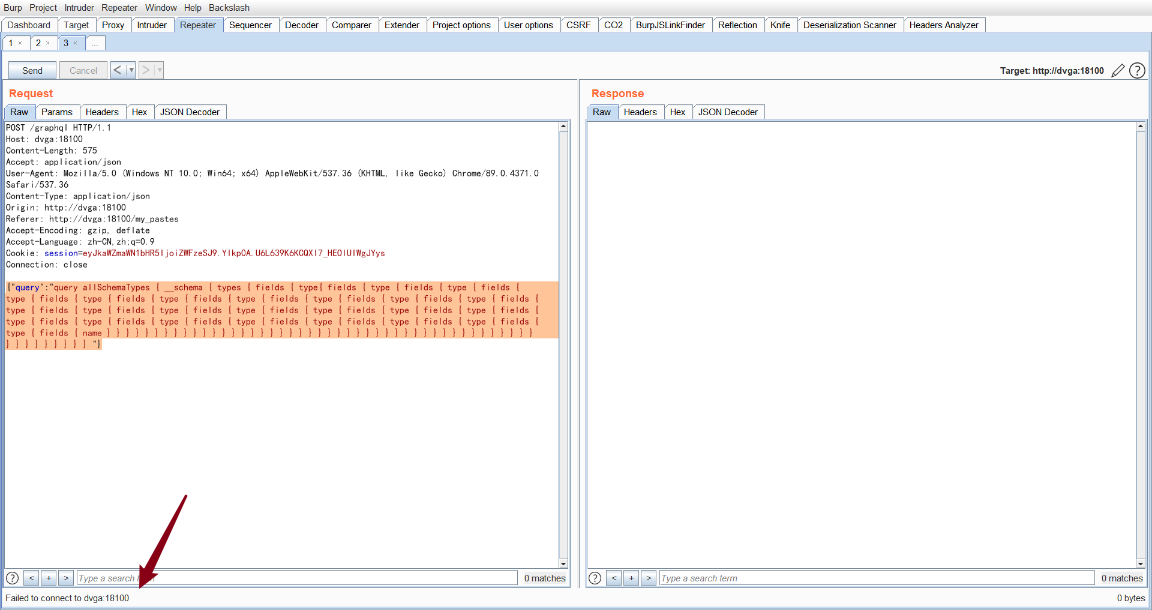Screen dimensions: 1152x610
Task: Open the Headers Analyzer tab
Action: click(x=944, y=25)
